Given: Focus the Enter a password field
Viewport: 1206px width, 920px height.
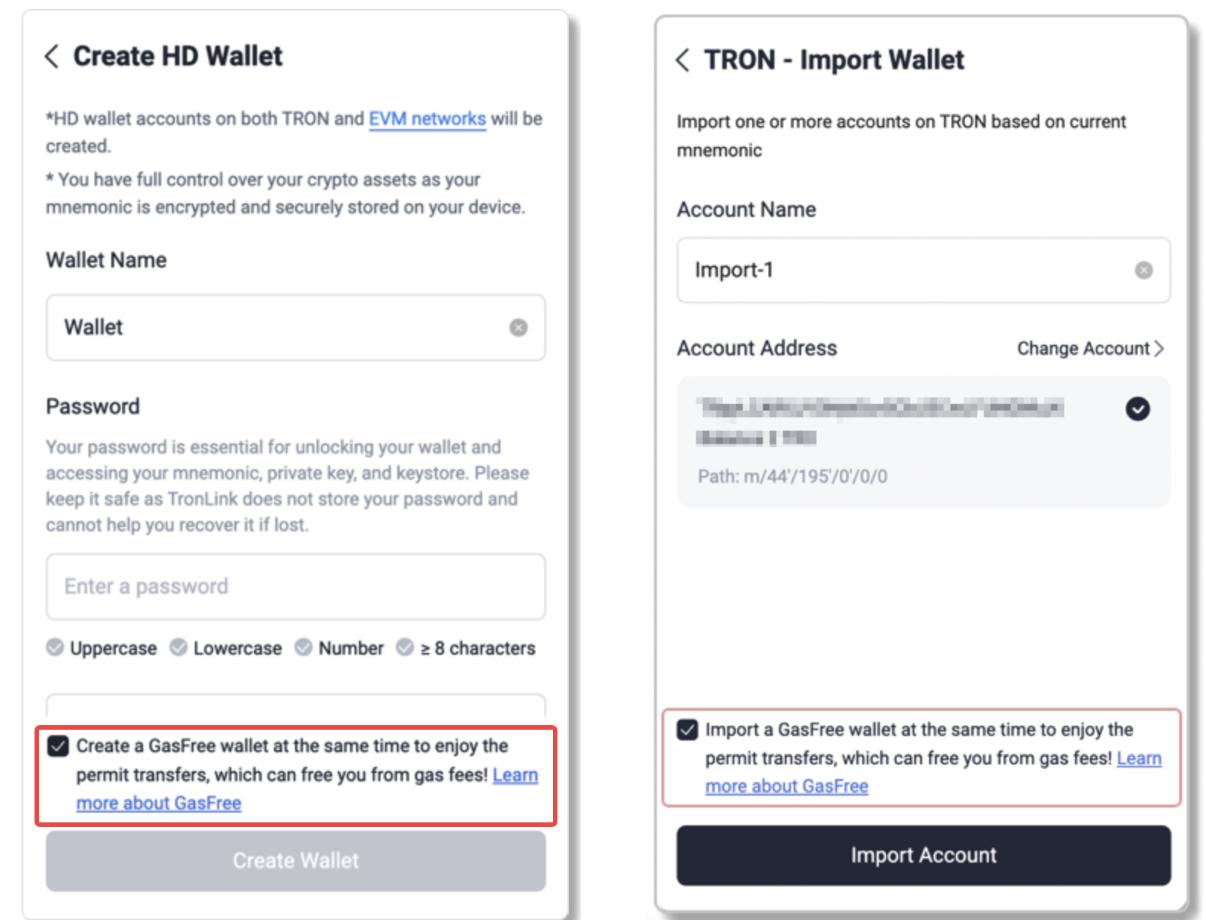Looking at the screenshot, I should [295, 587].
